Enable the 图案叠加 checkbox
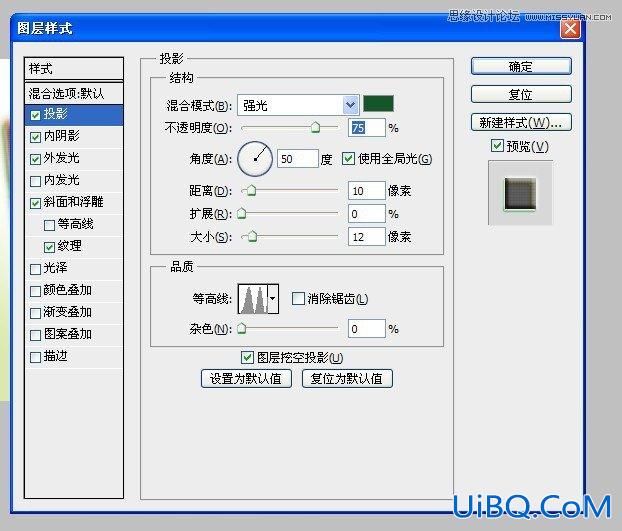Viewport: 622px width, 531px height. click(x=35, y=335)
